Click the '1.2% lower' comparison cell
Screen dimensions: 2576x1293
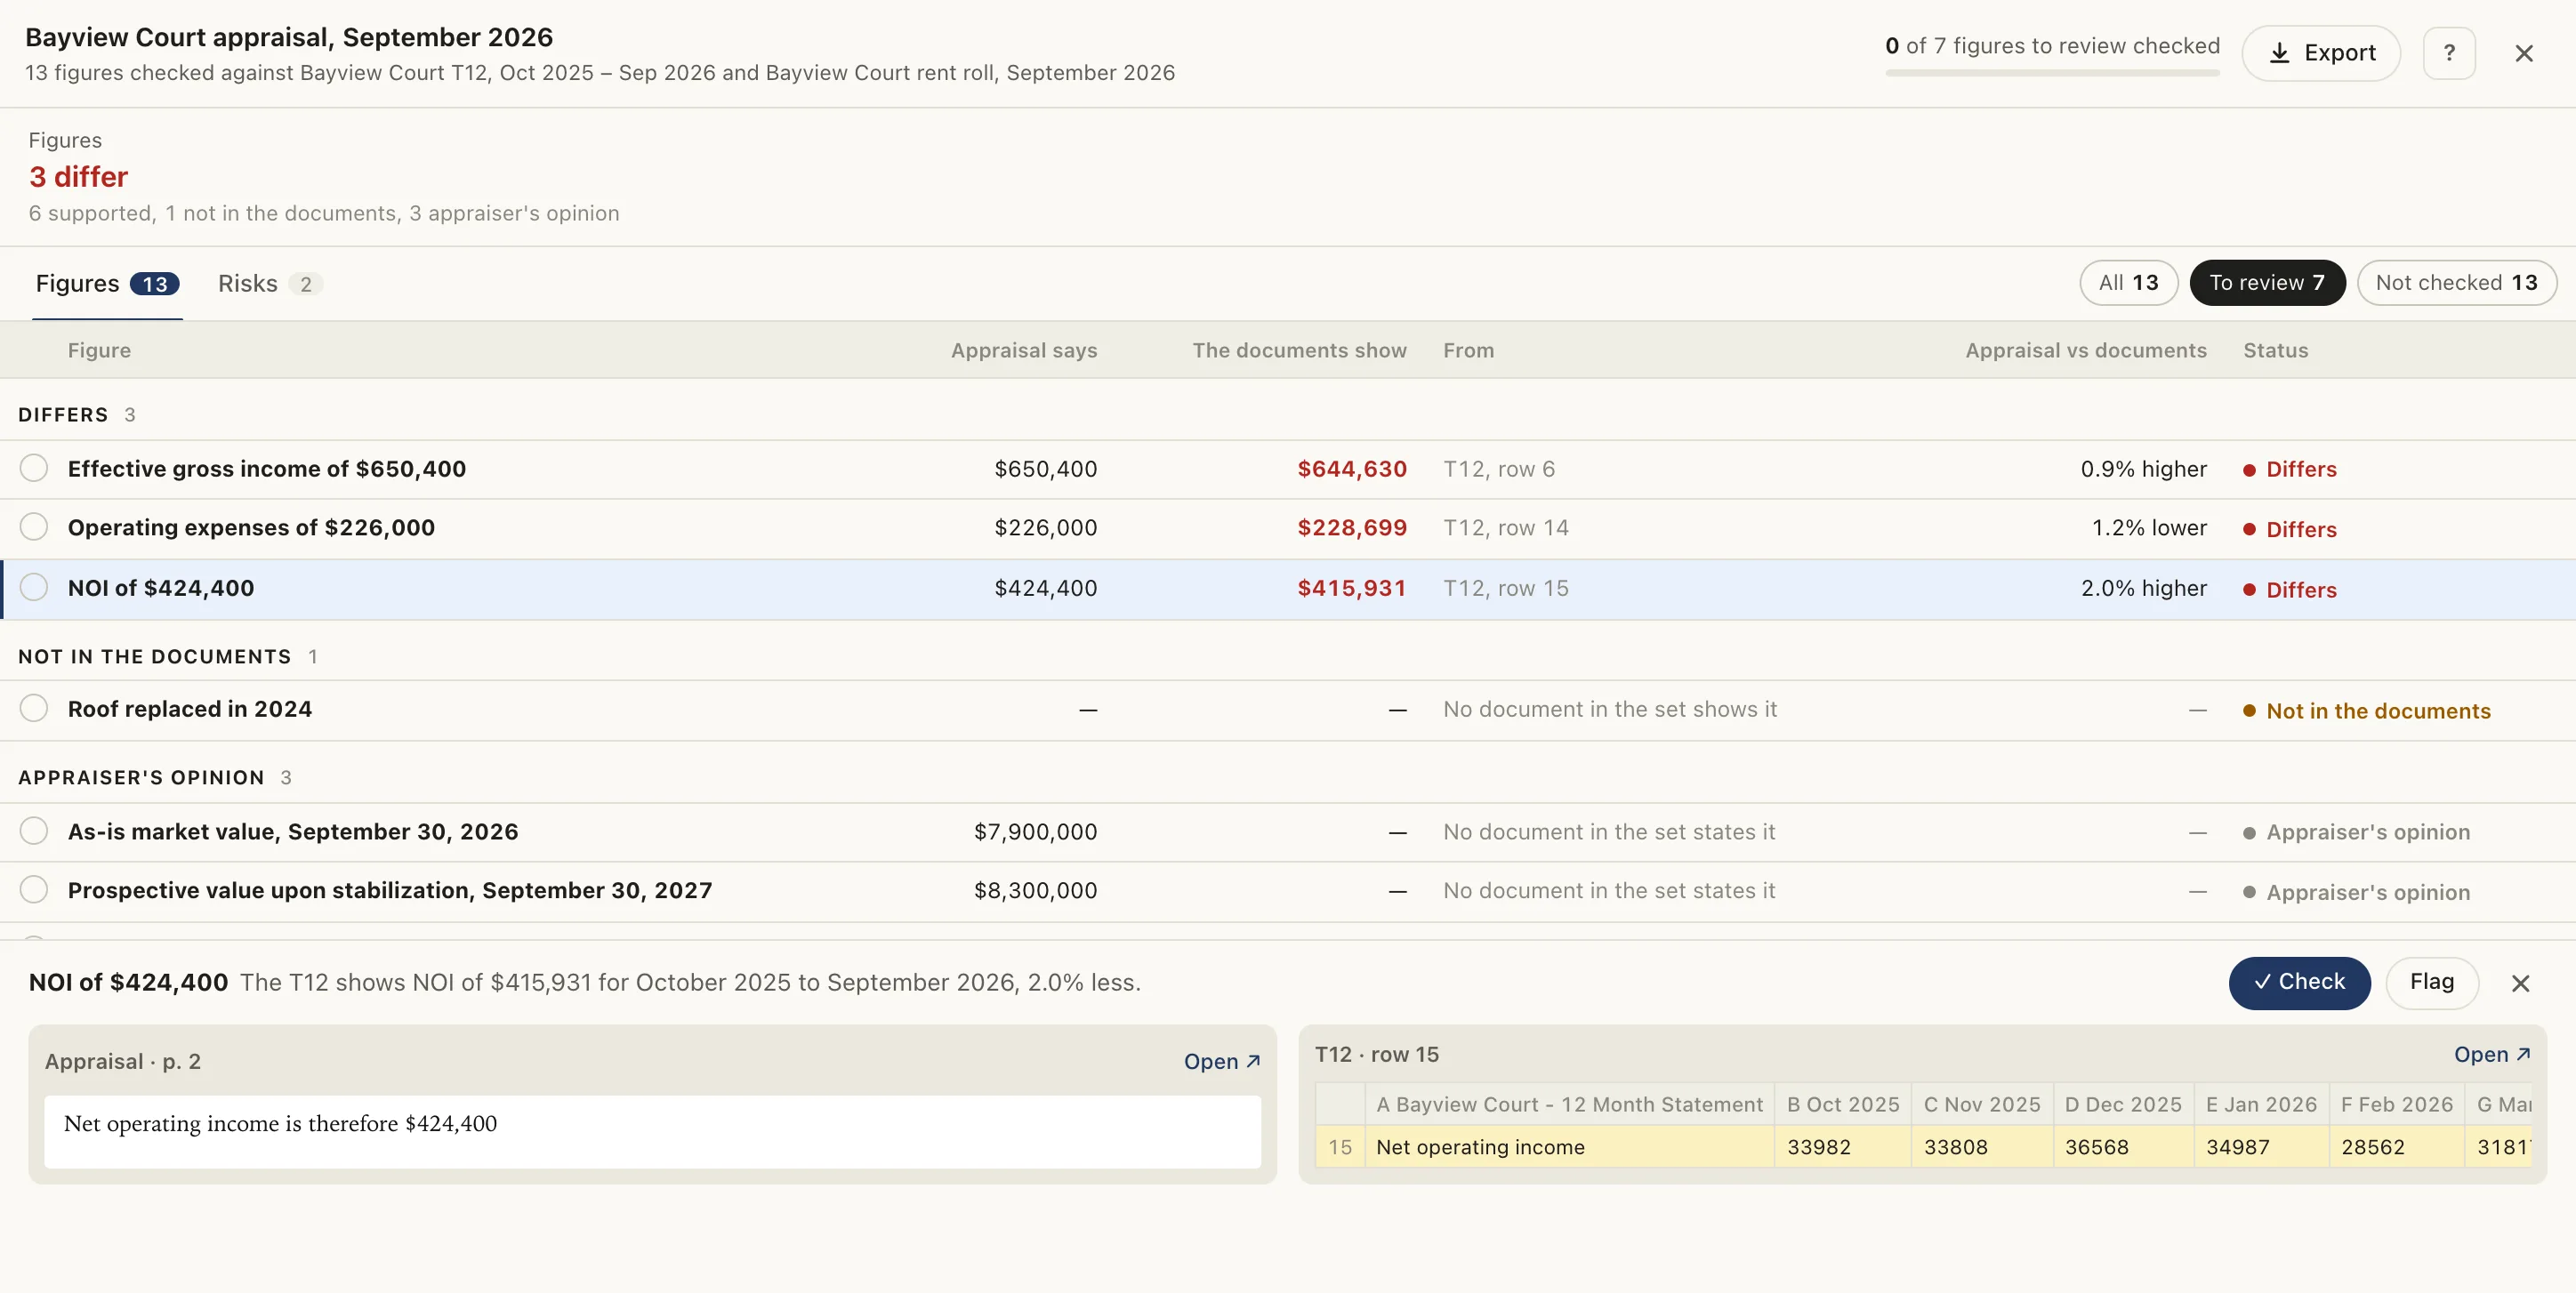[x=2149, y=528]
